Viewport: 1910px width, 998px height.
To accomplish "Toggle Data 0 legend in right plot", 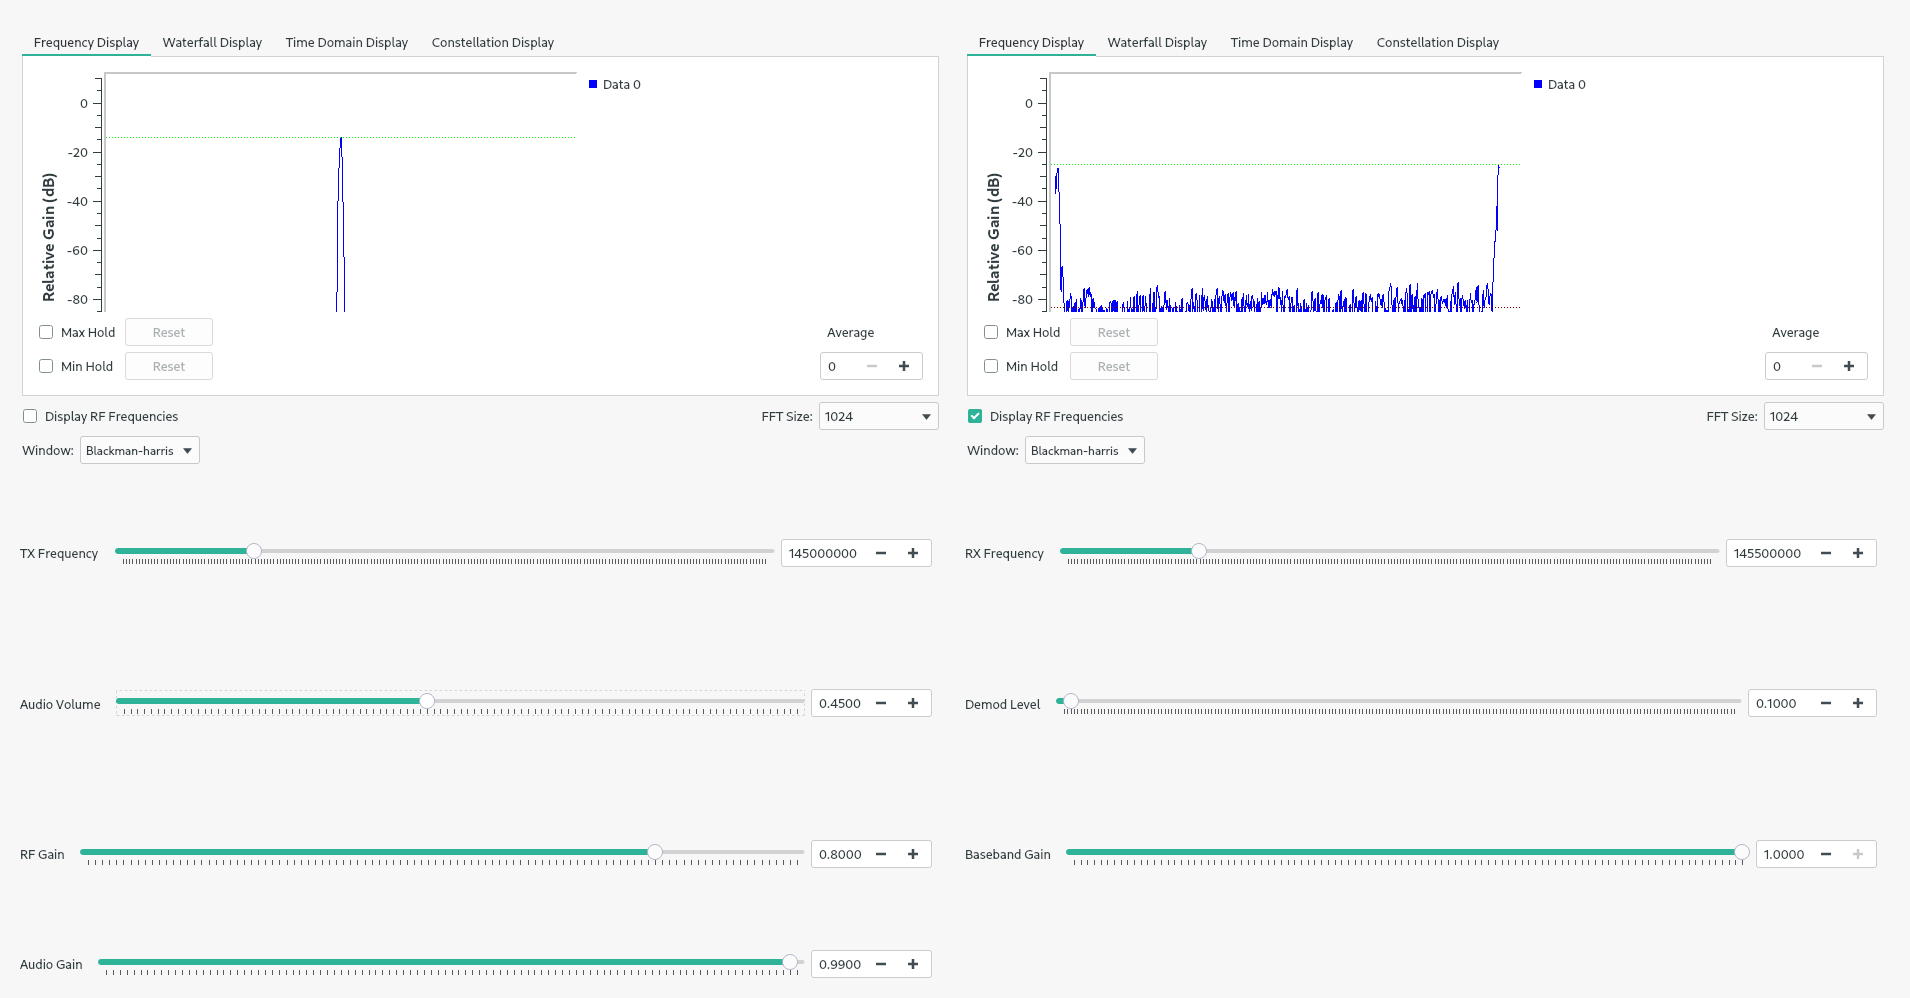I will [x=1560, y=84].
